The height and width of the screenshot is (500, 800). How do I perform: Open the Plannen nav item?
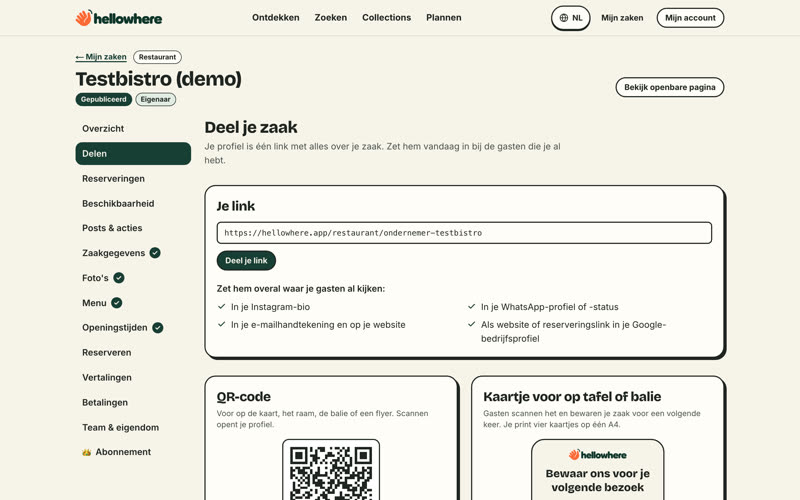[x=443, y=17]
